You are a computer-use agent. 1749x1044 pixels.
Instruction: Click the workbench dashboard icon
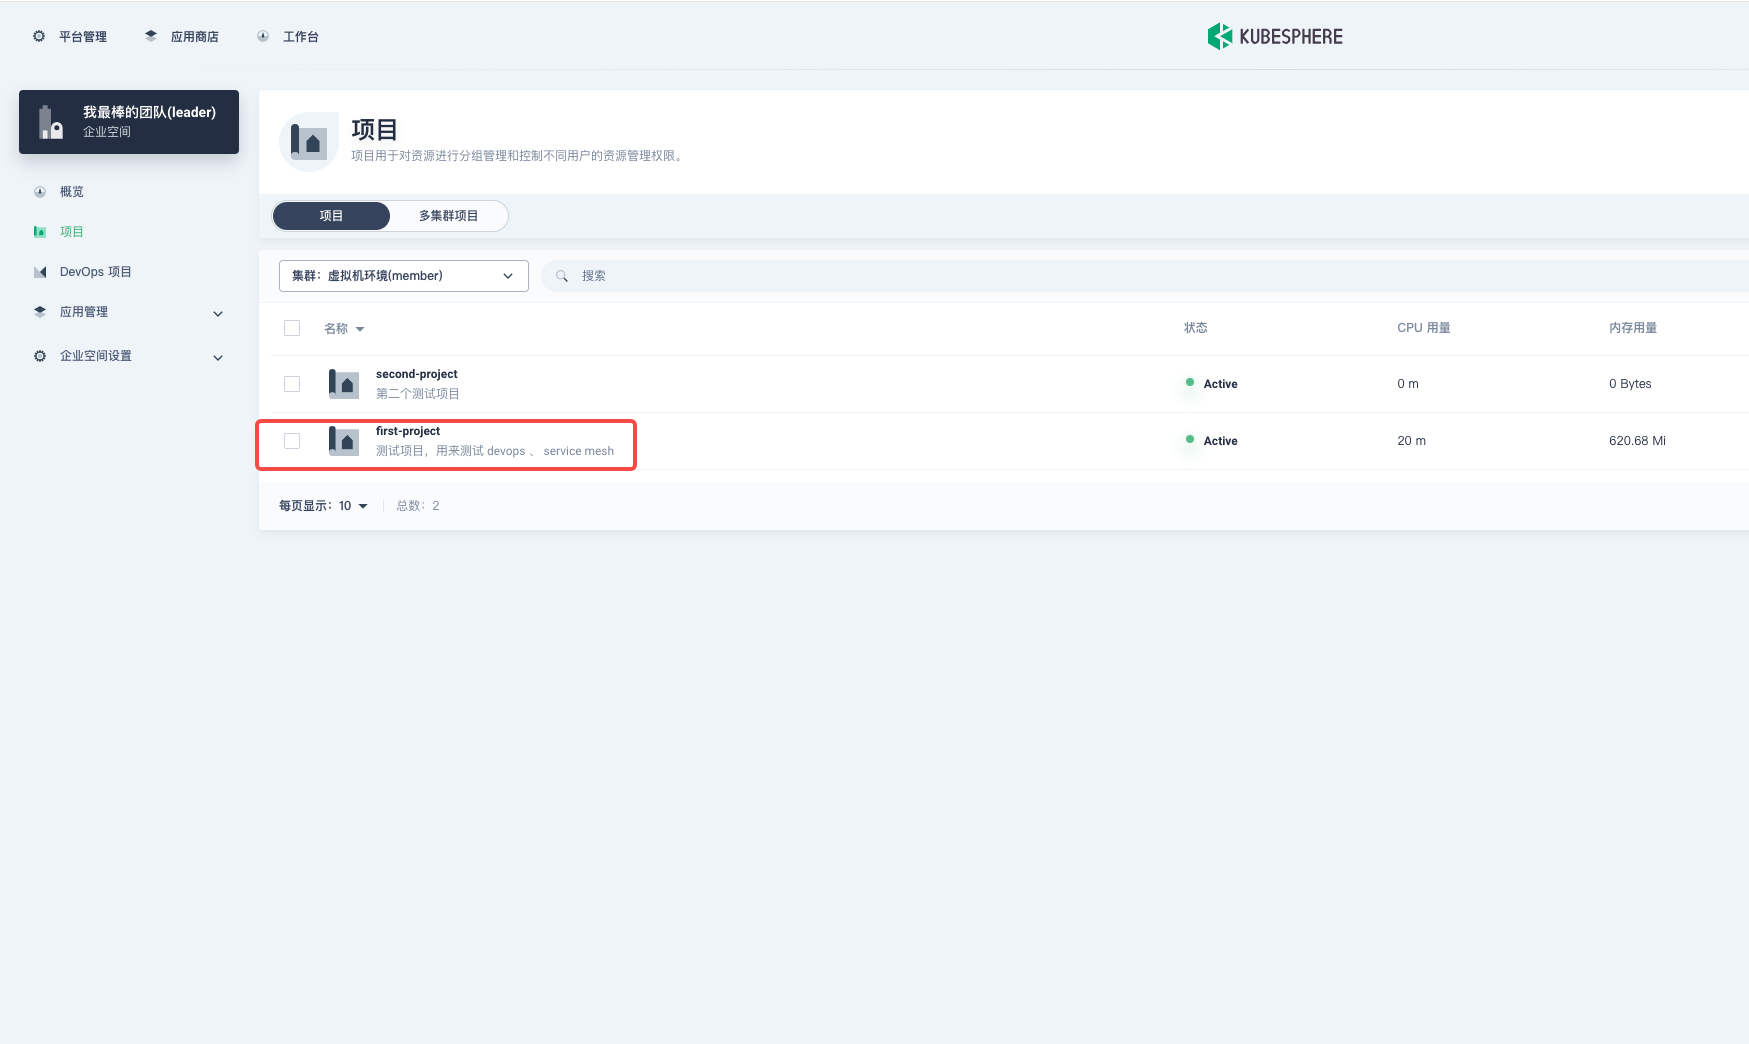pos(263,37)
